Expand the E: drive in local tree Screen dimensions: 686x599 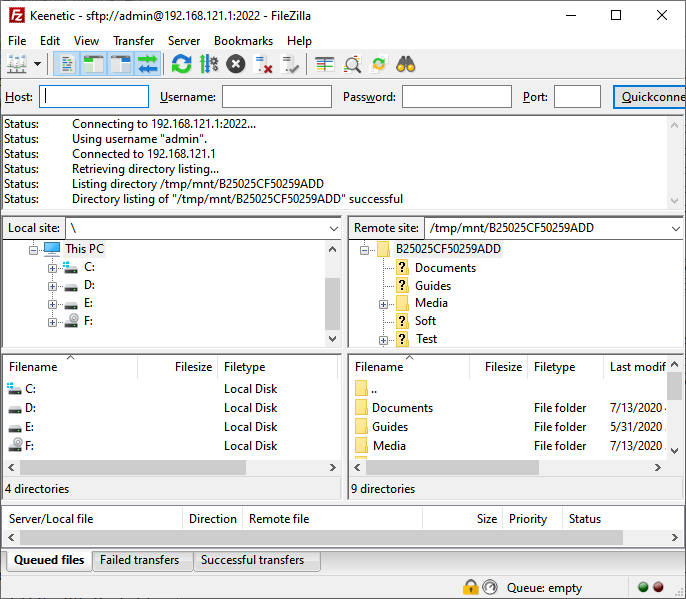(x=52, y=304)
